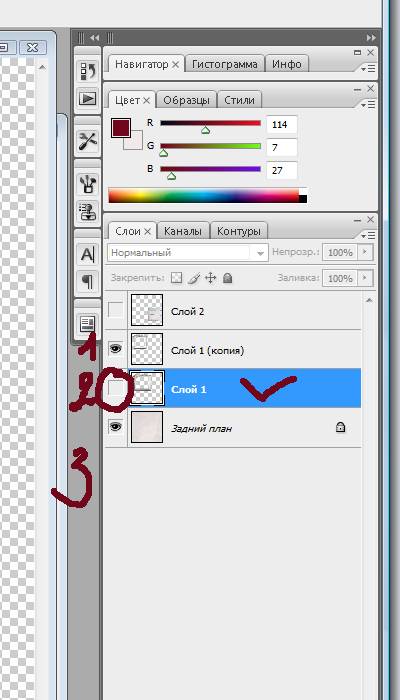Screen dimensions: 400x700
Task: Hide the Слой 1 (копия) layer
Action: pos(116,349)
